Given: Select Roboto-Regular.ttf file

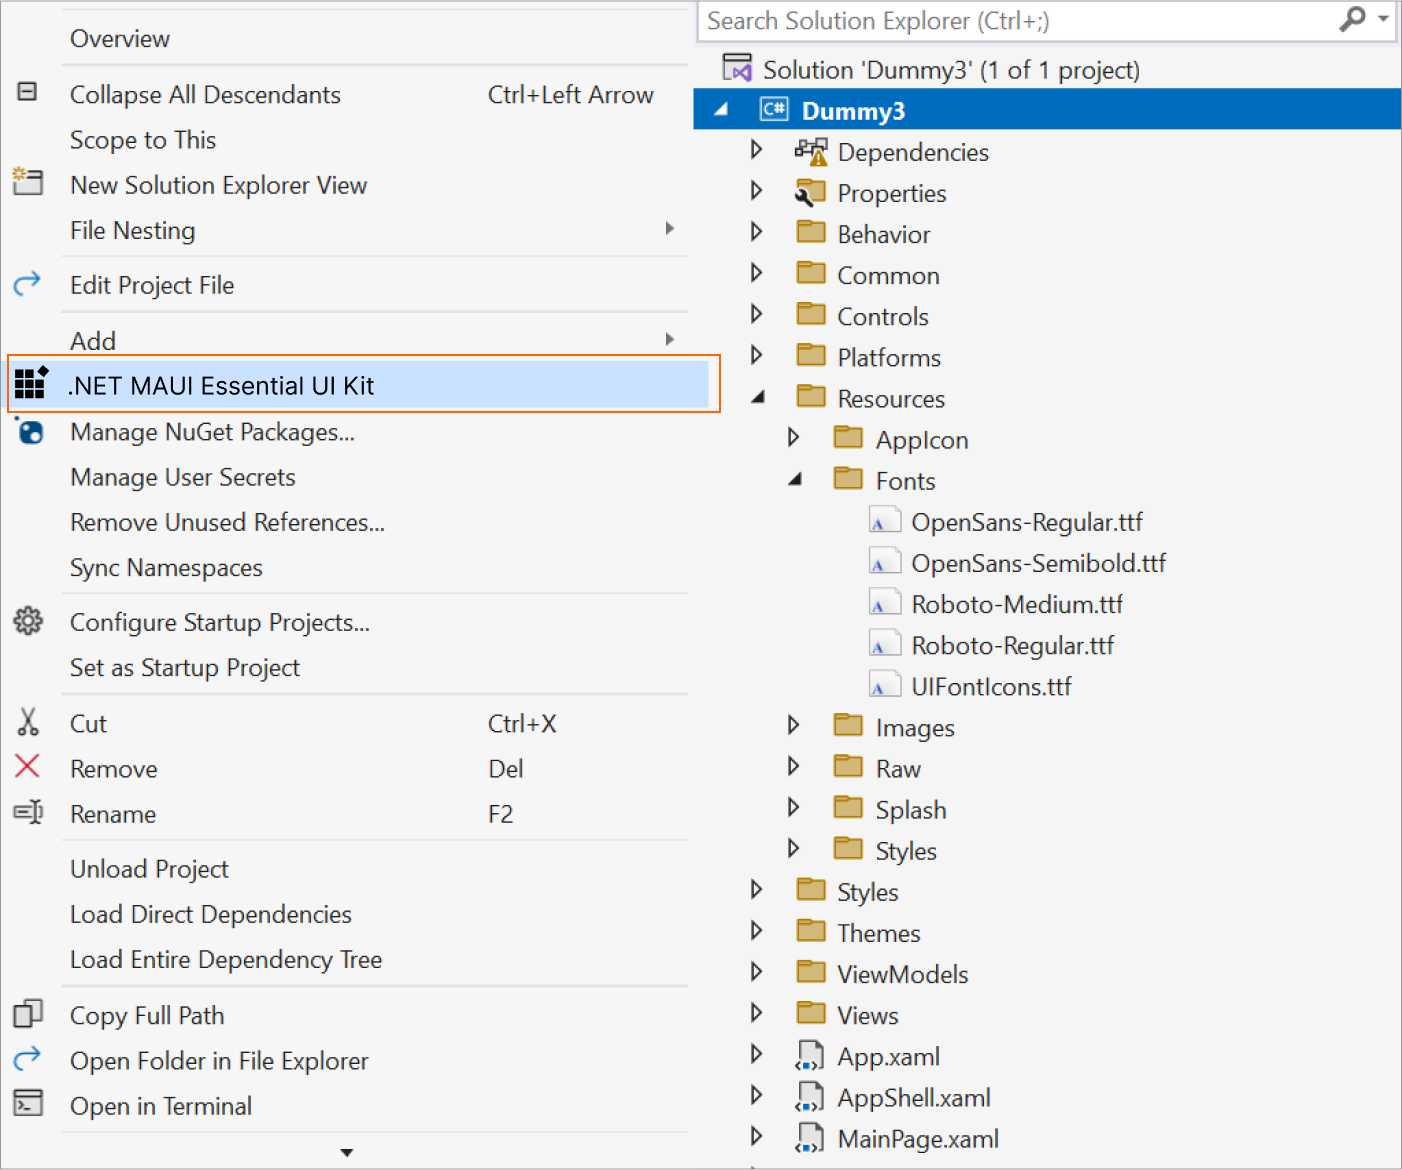Looking at the screenshot, I should [x=1012, y=645].
